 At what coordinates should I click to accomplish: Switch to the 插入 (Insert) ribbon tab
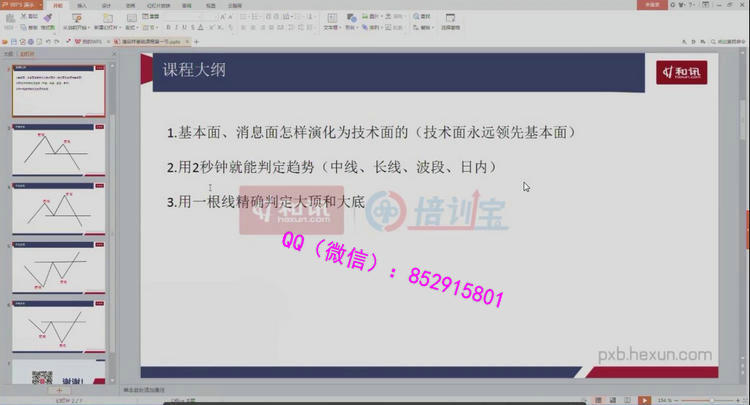tap(81, 5)
